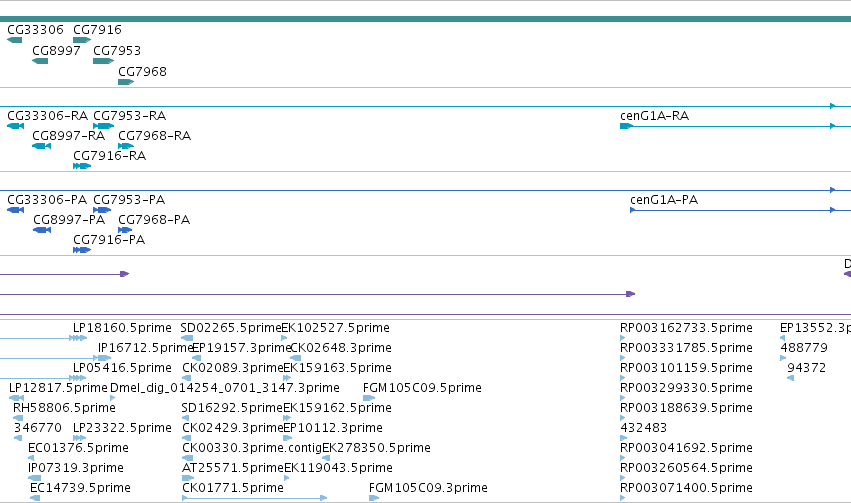Click the CK01771.5prime spliced alignment line
This screenshot has height=503, width=851.
pyautogui.click(x=255, y=498)
